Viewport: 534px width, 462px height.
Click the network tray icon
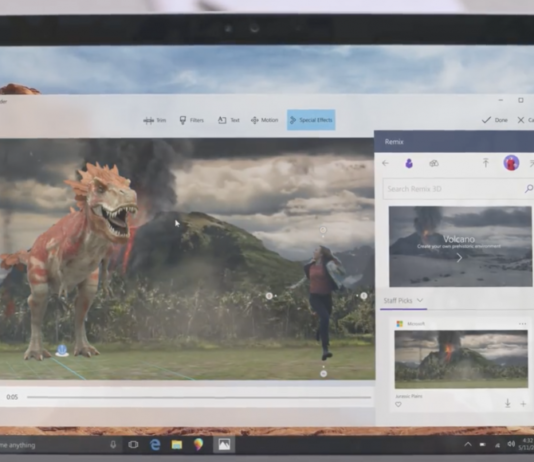pyautogui.click(x=497, y=445)
